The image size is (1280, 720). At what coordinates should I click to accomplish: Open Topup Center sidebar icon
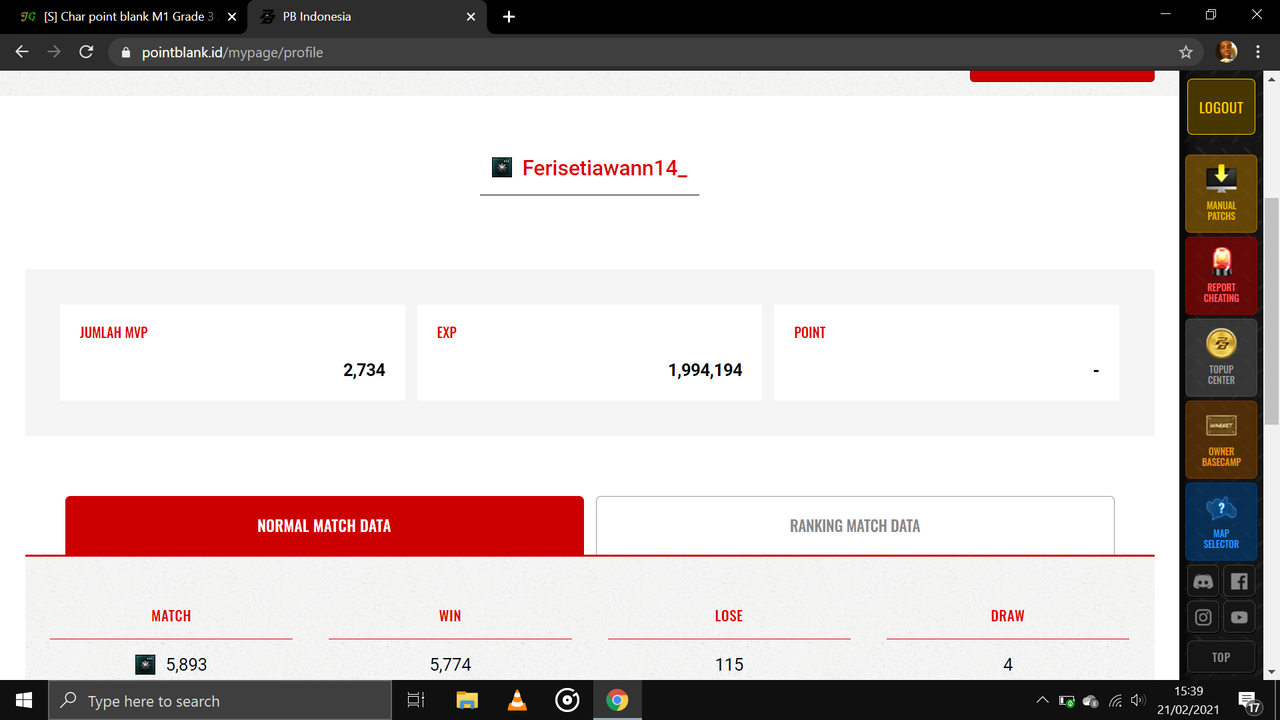coord(1221,357)
